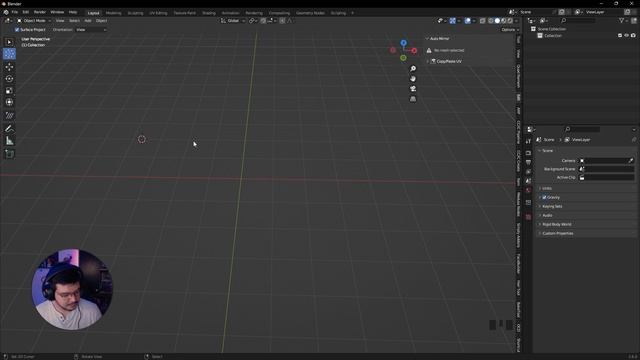Screen dimensions: 640x360
Task: Toggle Collection render camera icon
Action: click(633, 36)
